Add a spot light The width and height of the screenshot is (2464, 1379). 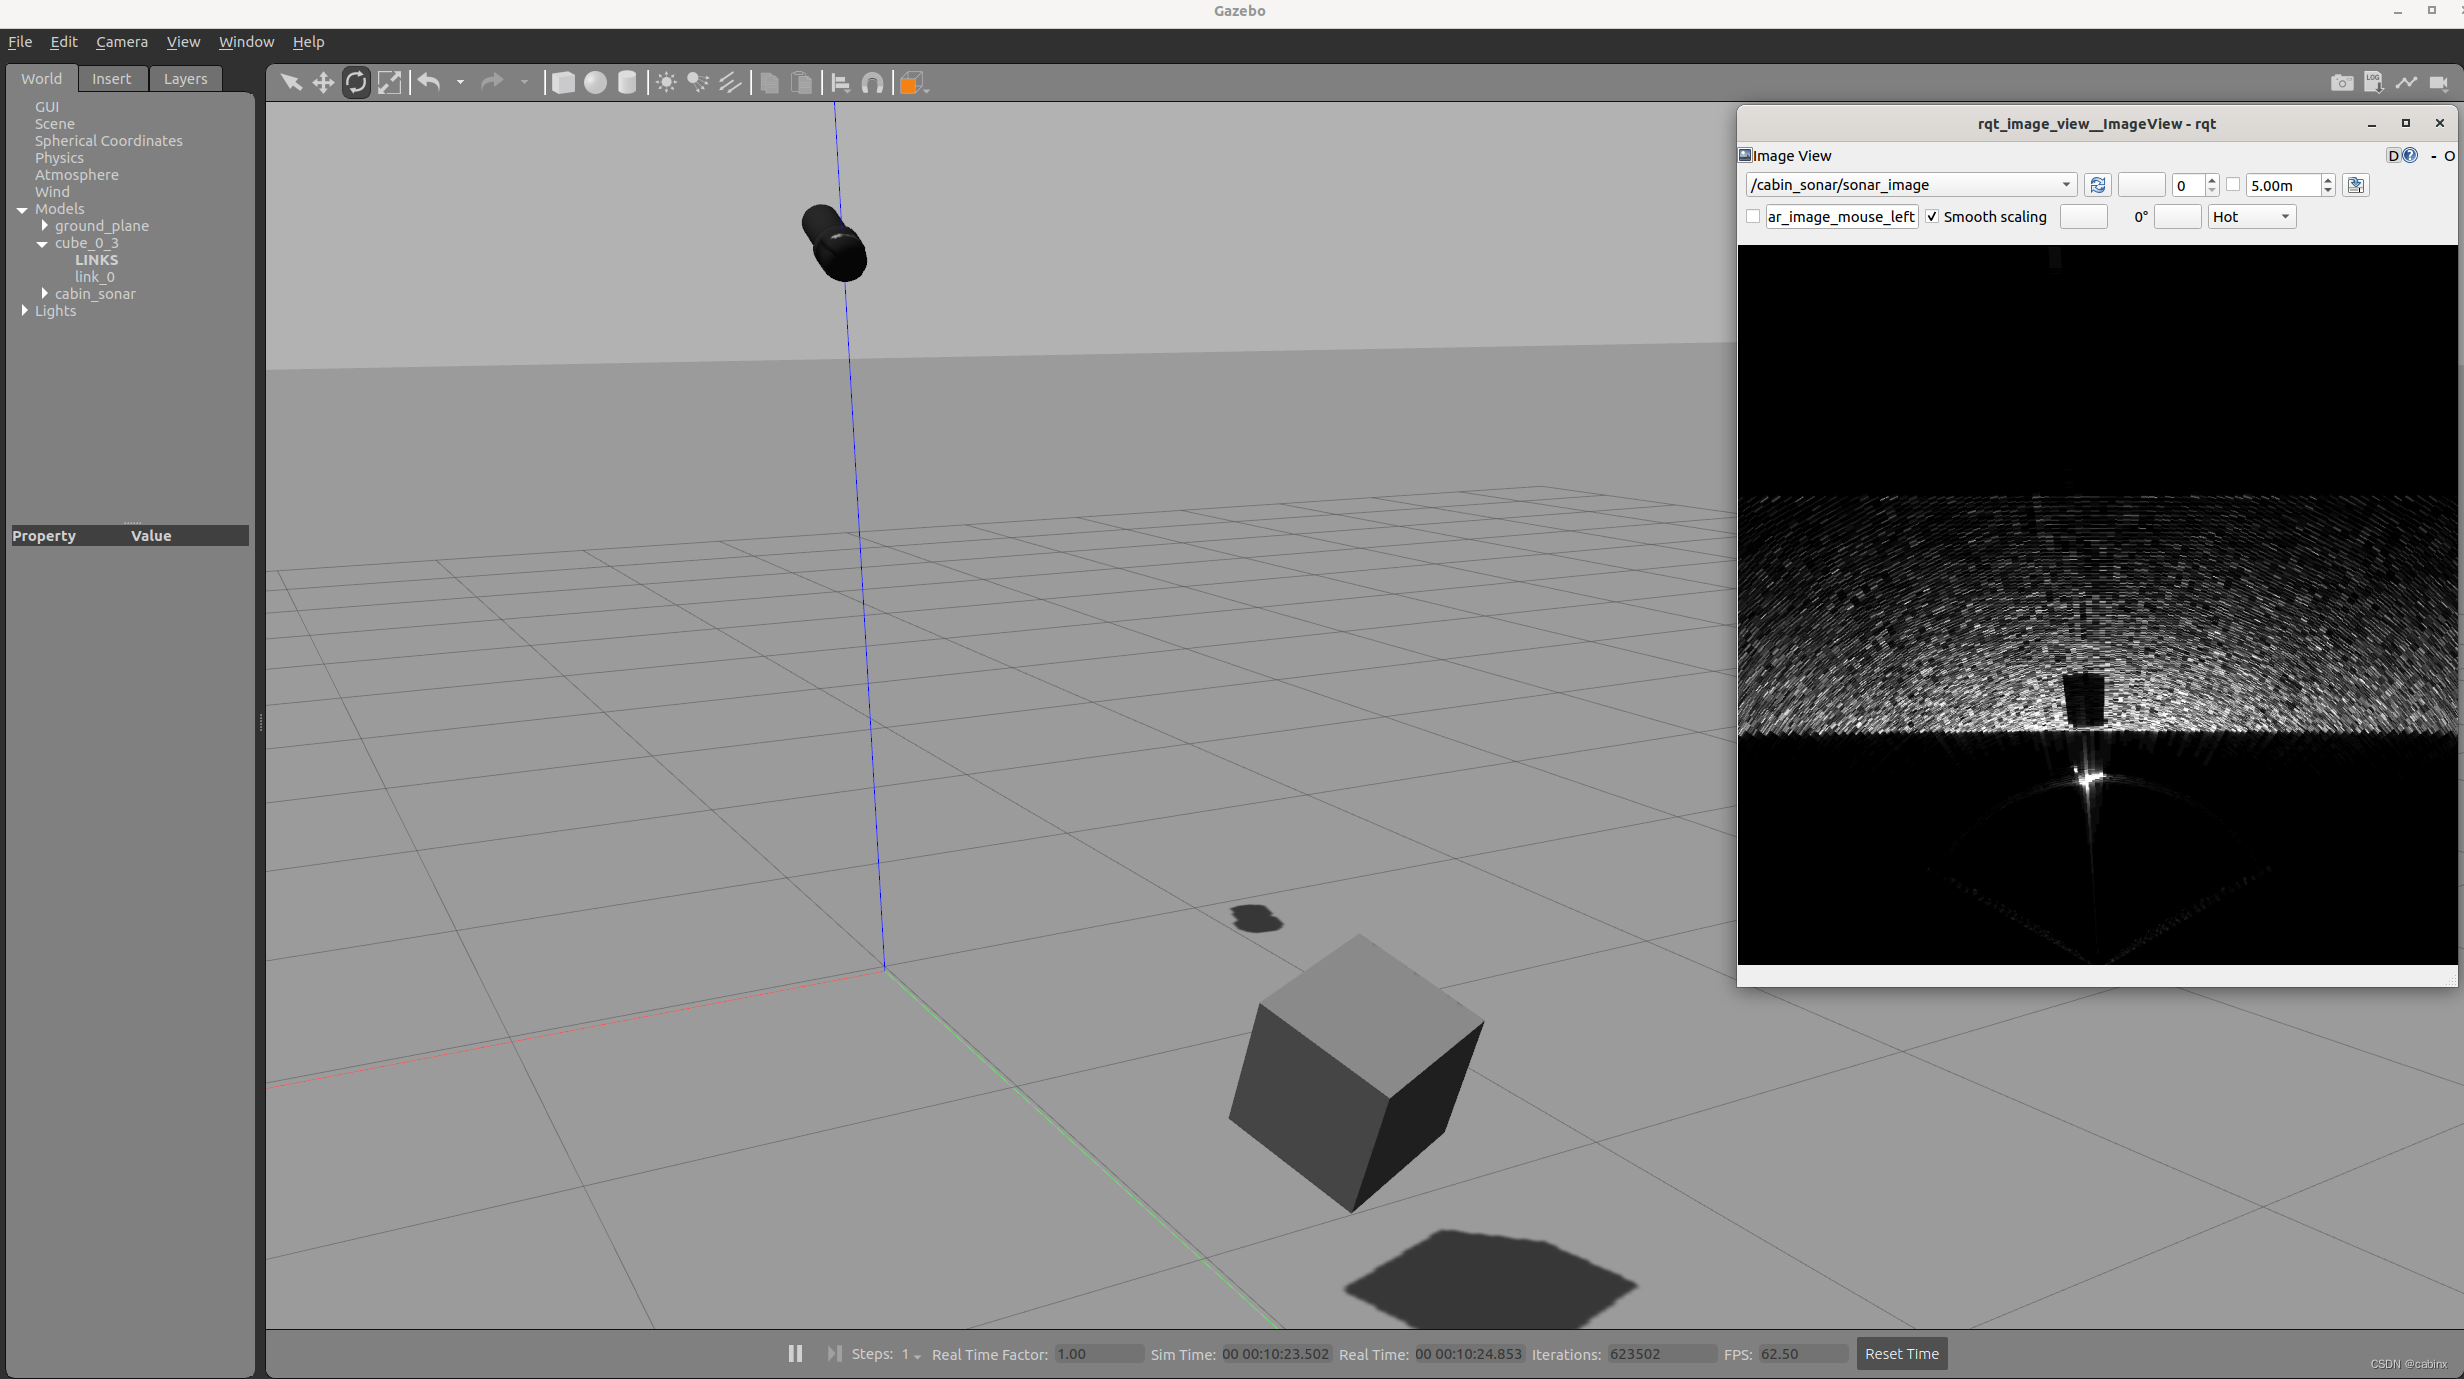[x=698, y=83]
